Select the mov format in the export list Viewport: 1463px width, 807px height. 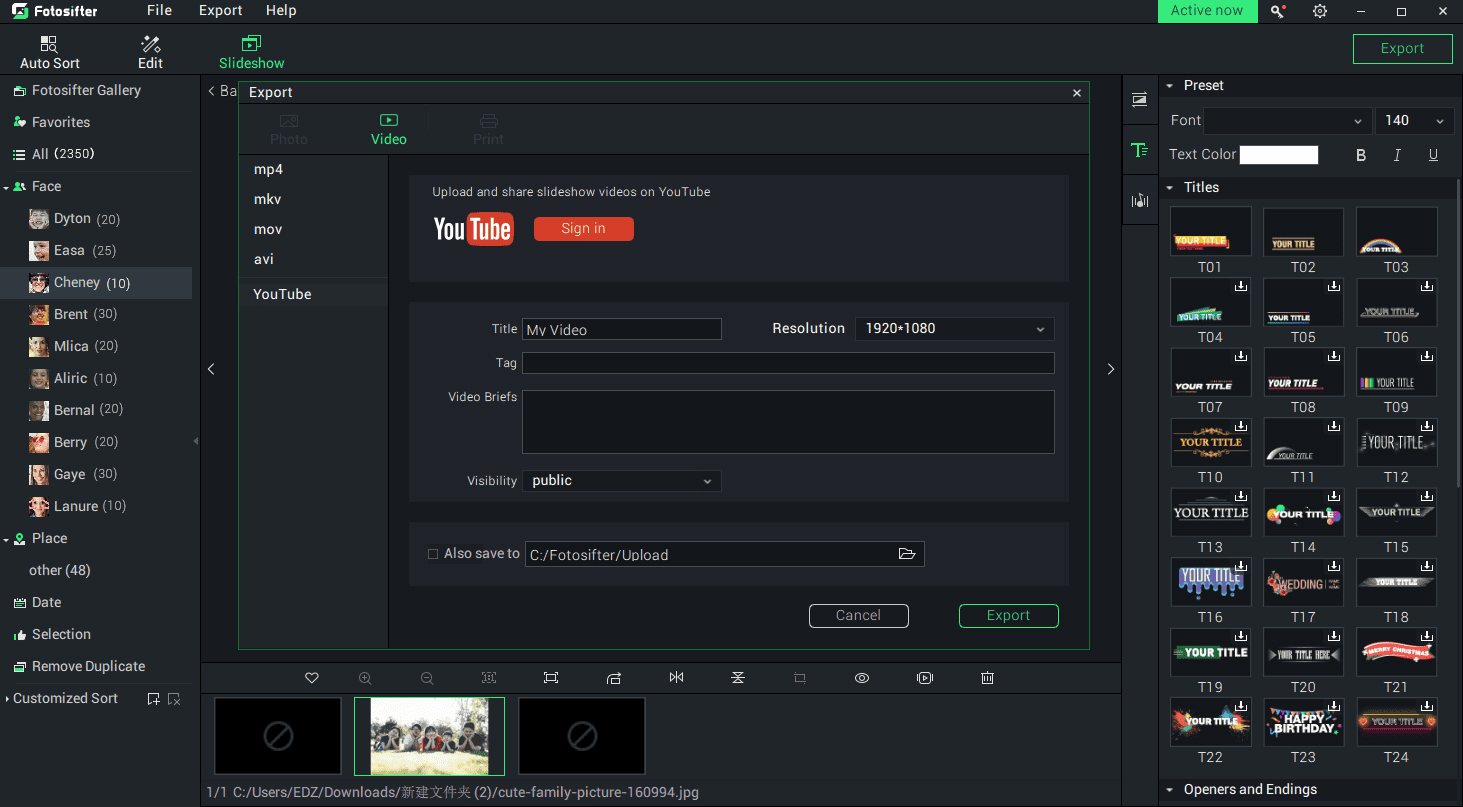pyautogui.click(x=268, y=229)
